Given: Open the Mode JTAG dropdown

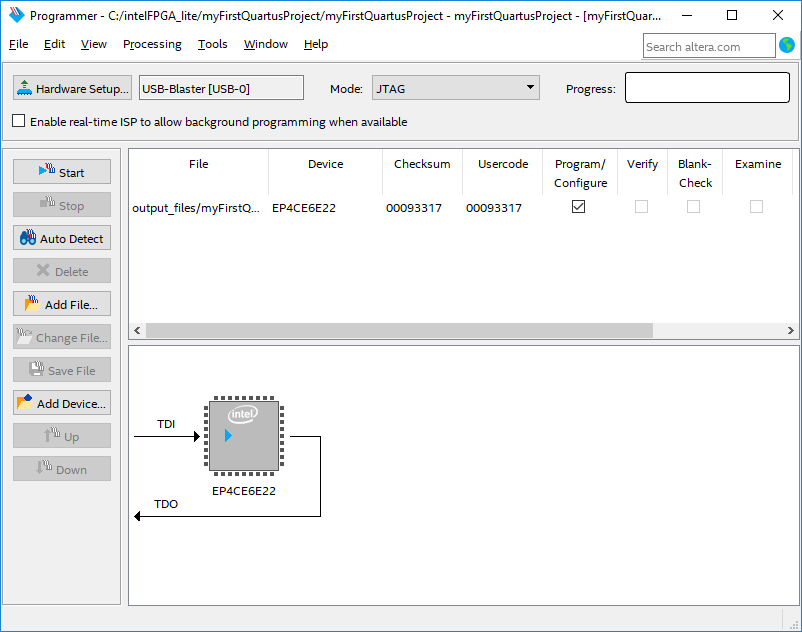Looking at the screenshot, I should pyautogui.click(x=456, y=88).
